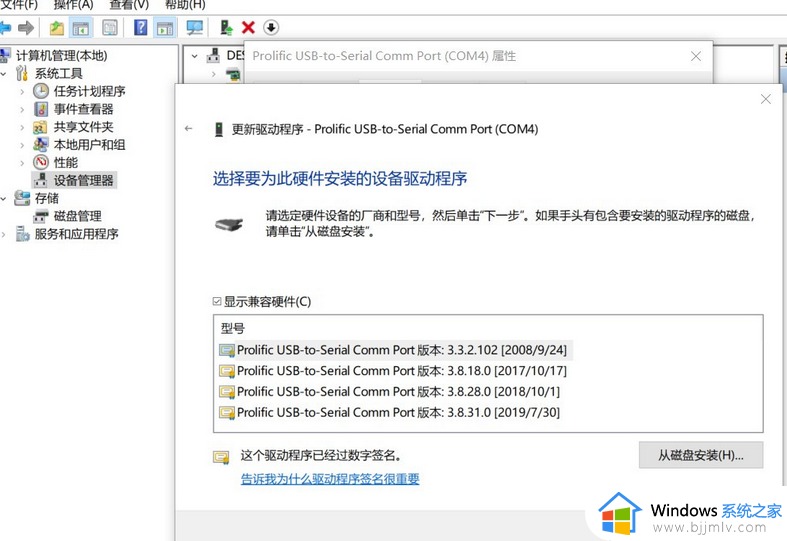The image size is (787, 541).
Task: Open the 操作(A) menu
Action: click(73, 5)
